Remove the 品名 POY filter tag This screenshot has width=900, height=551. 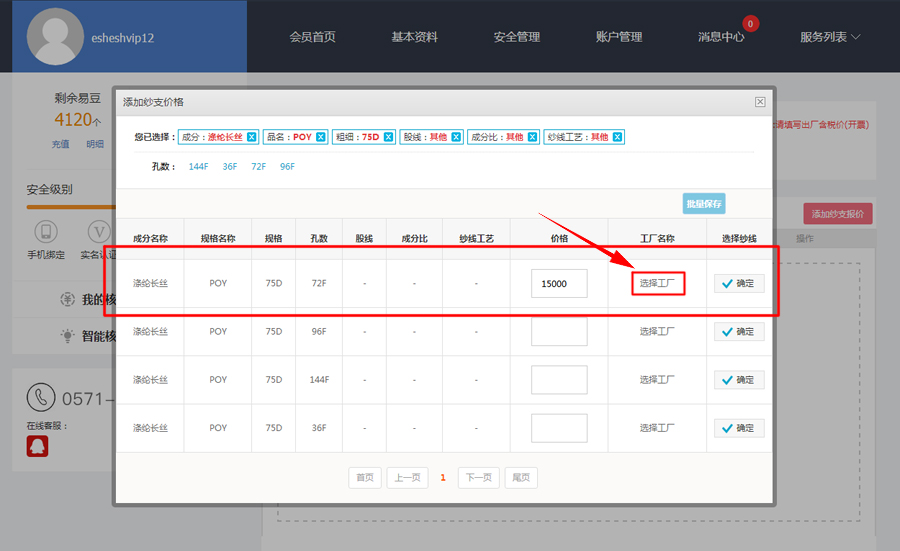coord(321,137)
